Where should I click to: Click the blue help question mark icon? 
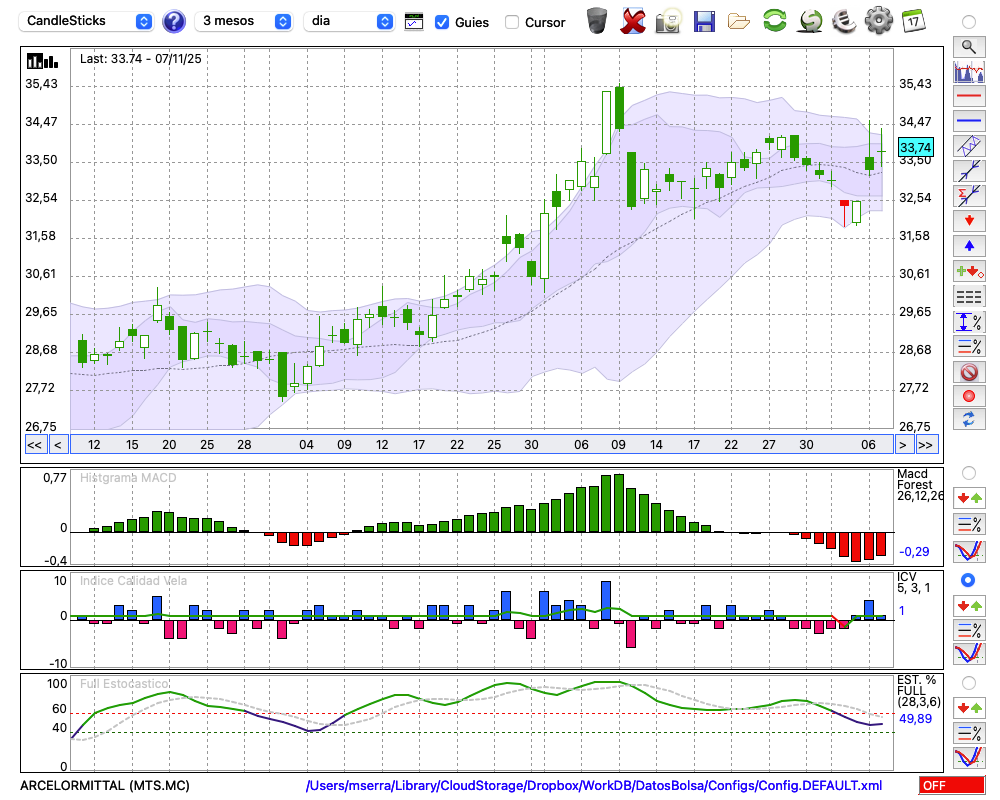click(174, 21)
